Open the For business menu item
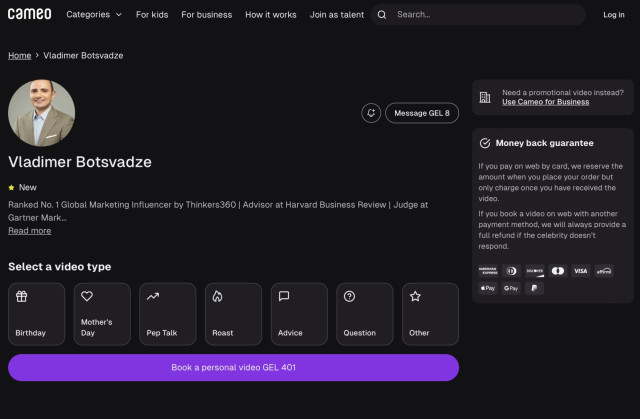 [206, 15]
